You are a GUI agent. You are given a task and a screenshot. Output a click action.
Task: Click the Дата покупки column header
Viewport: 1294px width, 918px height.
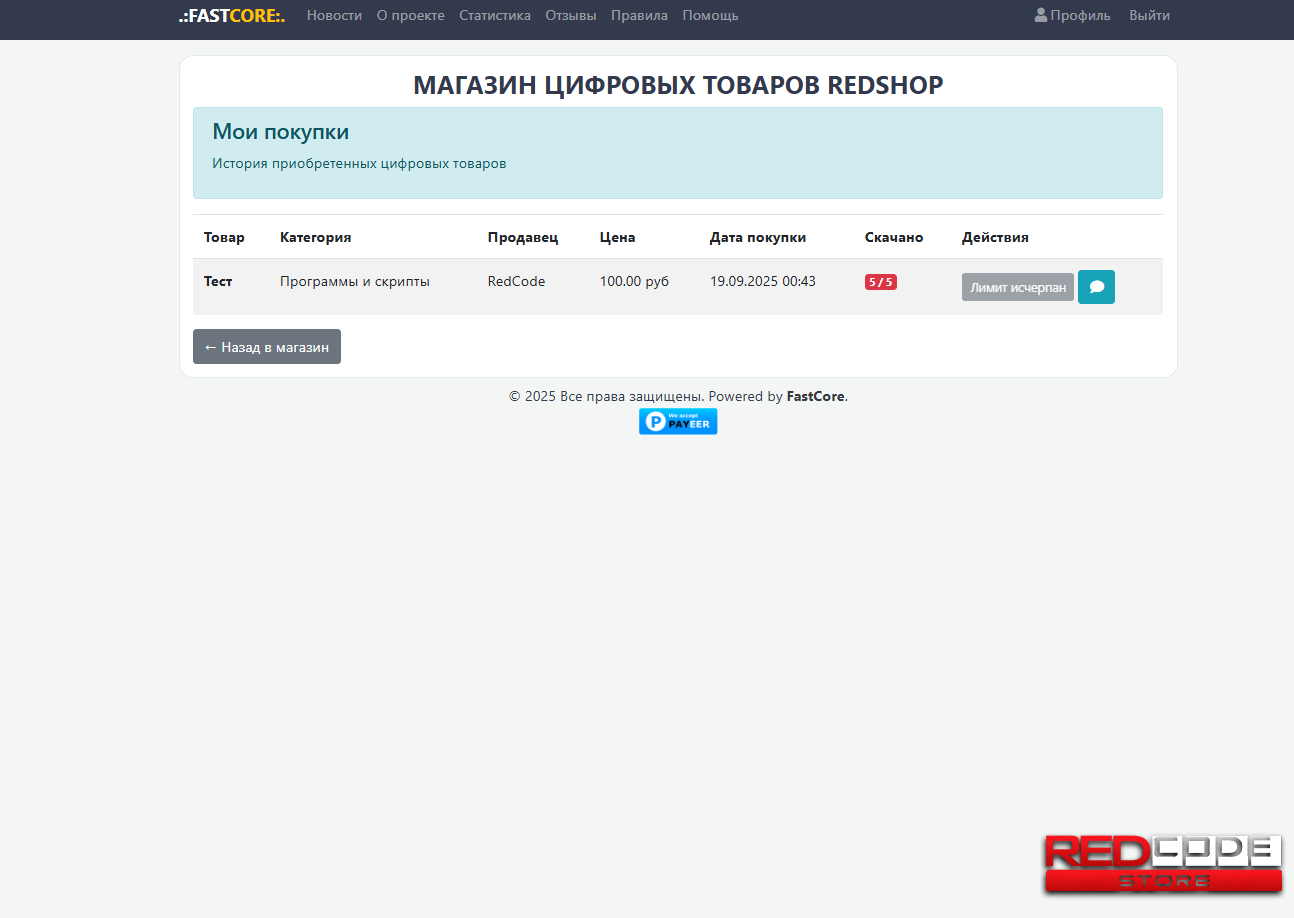coord(757,238)
